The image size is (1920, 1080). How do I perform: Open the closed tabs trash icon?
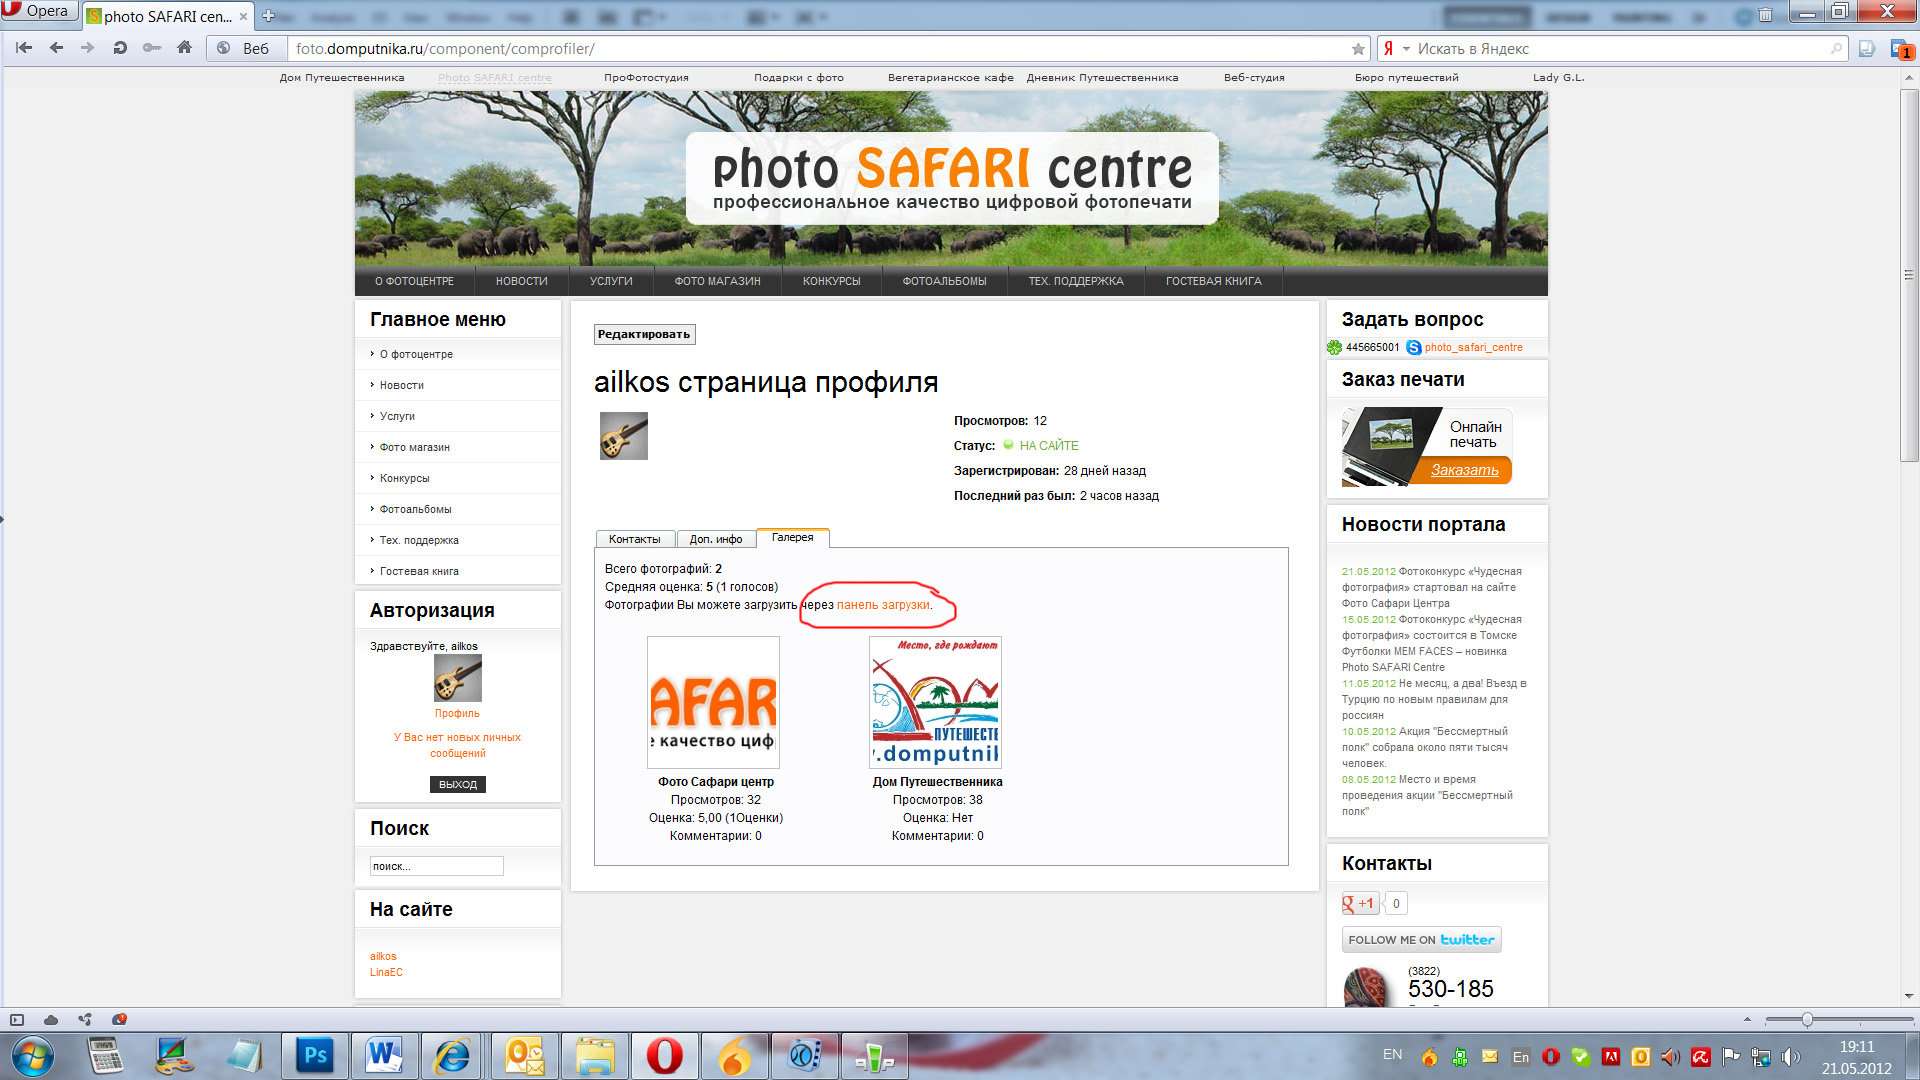[x=1765, y=15]
